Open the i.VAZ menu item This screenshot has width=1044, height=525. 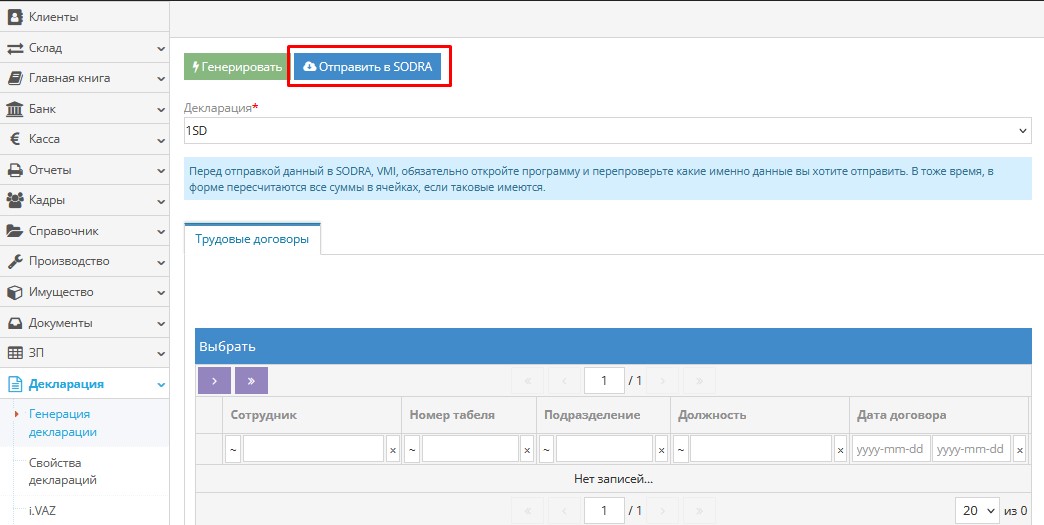(x=42, y=510)
